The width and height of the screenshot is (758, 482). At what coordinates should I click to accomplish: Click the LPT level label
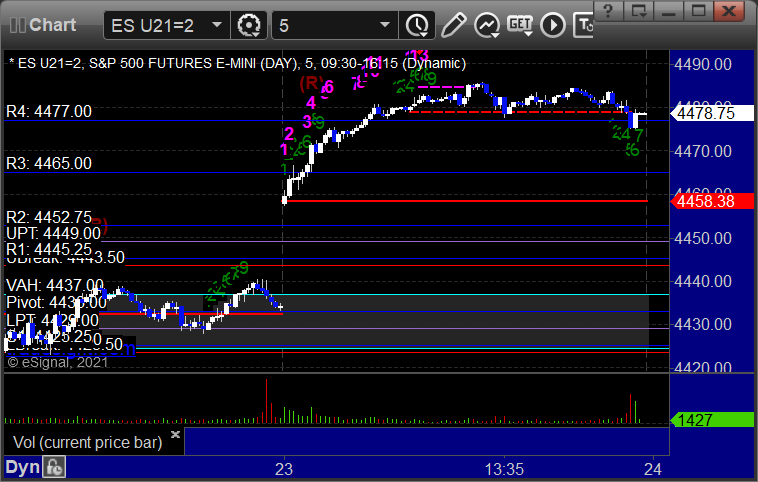[x=52, y=321]
